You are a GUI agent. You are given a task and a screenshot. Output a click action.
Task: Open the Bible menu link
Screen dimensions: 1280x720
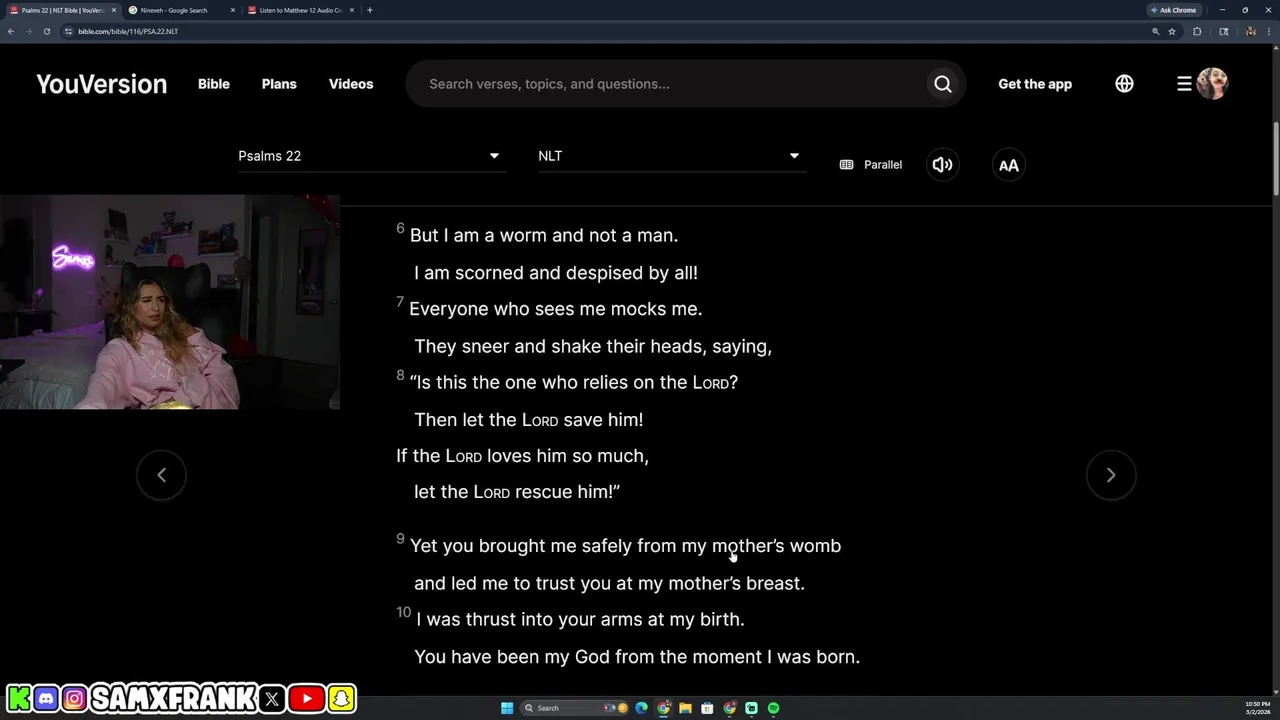(214, 84)
